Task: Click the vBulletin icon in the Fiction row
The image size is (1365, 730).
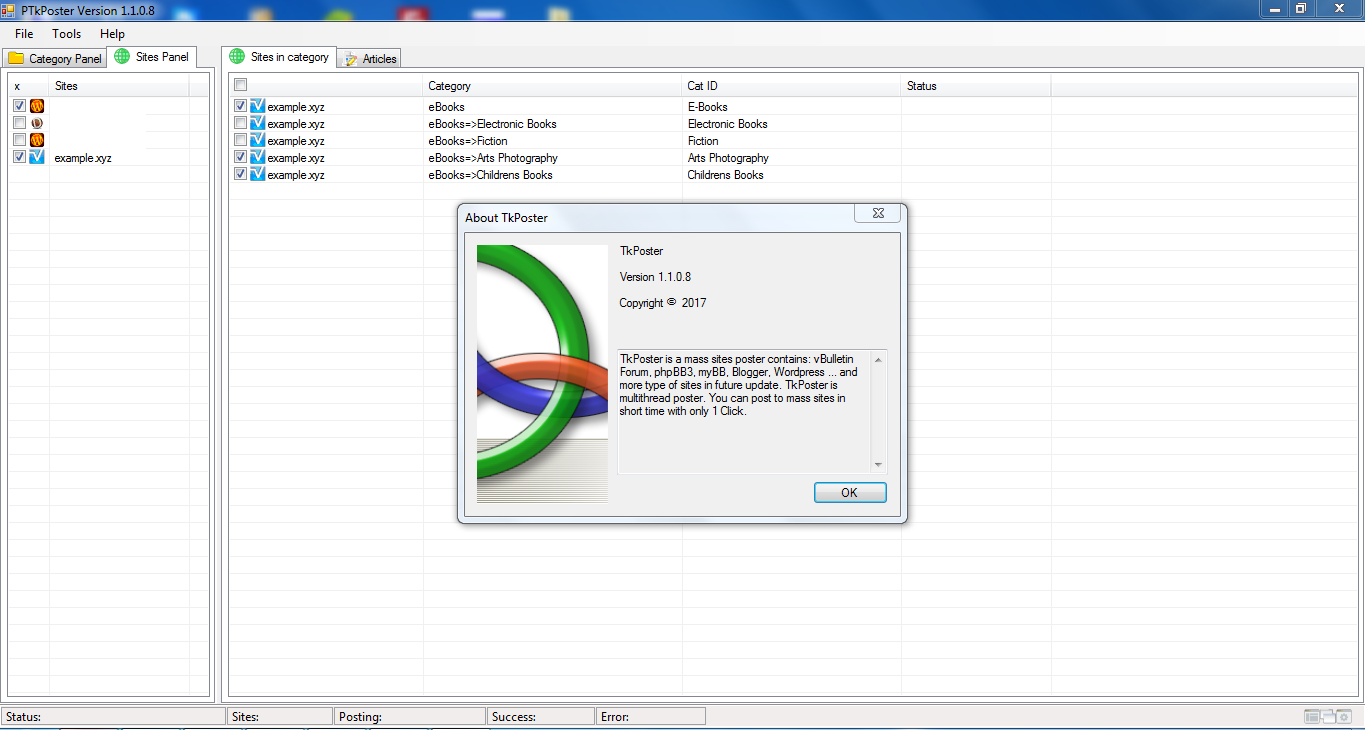Action: pyautogui.click(x=257, y=140)
